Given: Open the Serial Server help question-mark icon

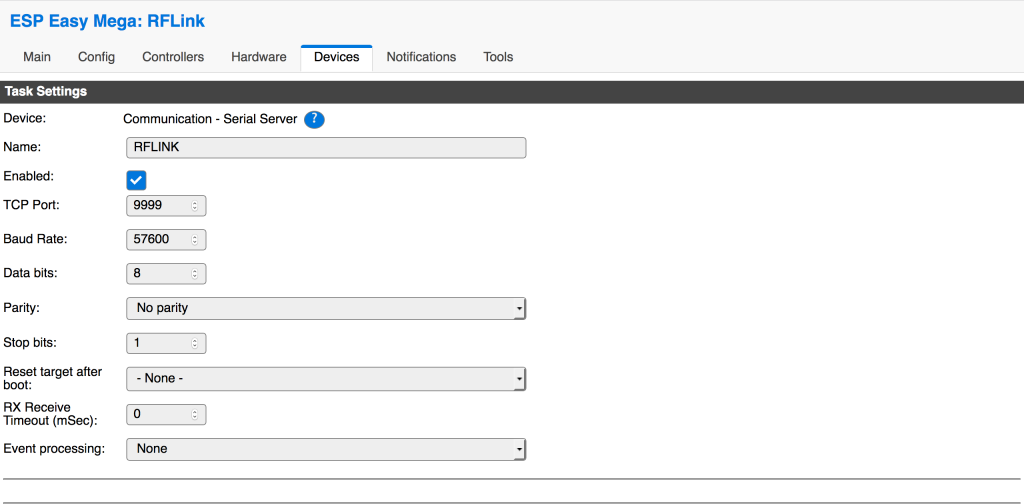Looking at the screenshot, I should (314, 119).
